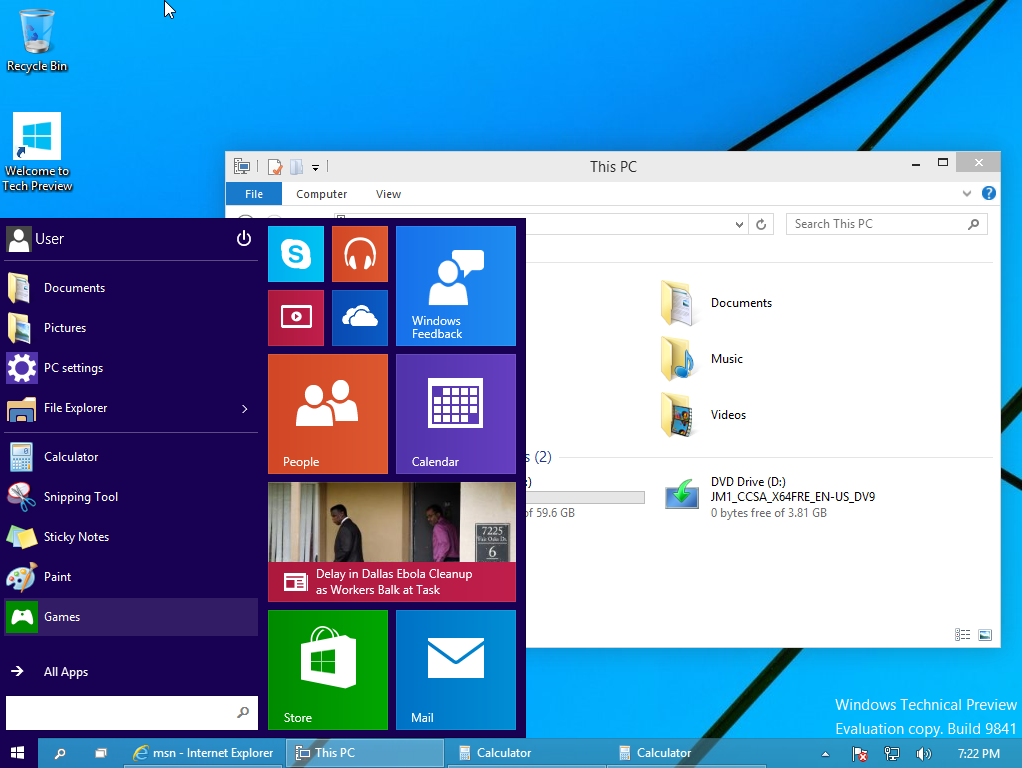Switch to msn - Internet Explorer

point(204,753)
